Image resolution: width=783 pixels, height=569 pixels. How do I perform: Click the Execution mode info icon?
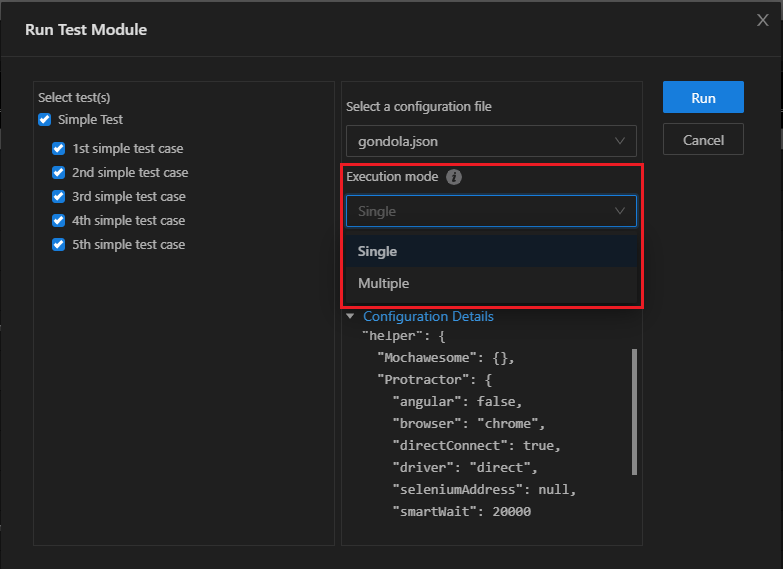pos(454,177)
